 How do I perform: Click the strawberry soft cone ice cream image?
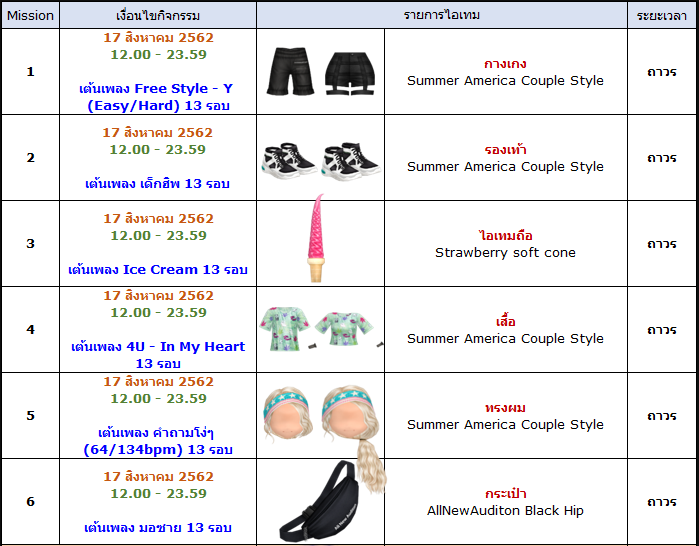[316, 240]
